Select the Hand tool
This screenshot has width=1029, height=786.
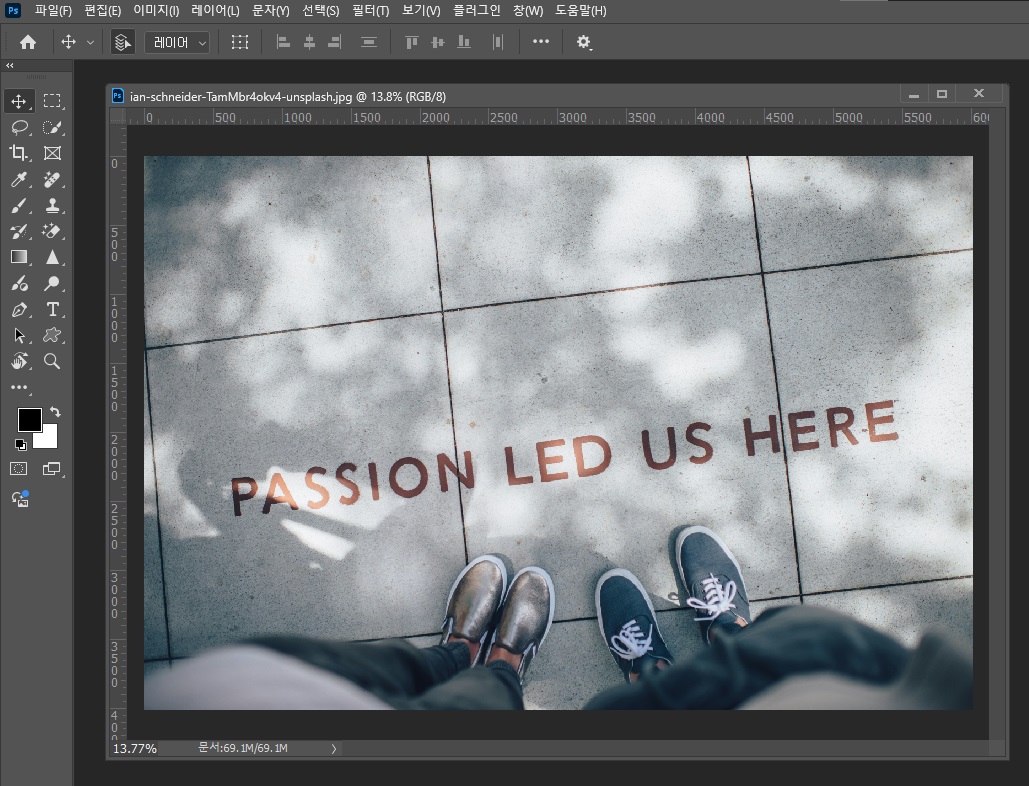click(19, 361)
